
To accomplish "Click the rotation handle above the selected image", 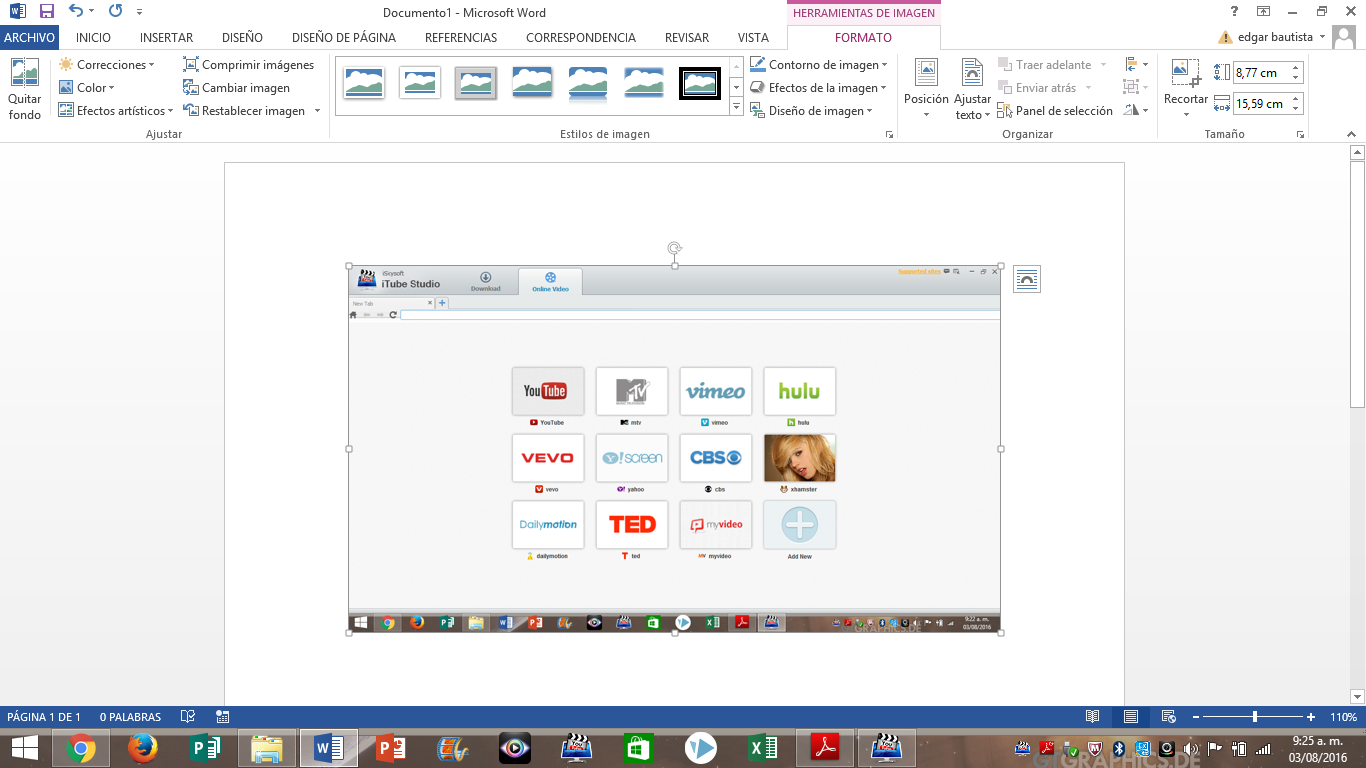I will coord(675,248).
